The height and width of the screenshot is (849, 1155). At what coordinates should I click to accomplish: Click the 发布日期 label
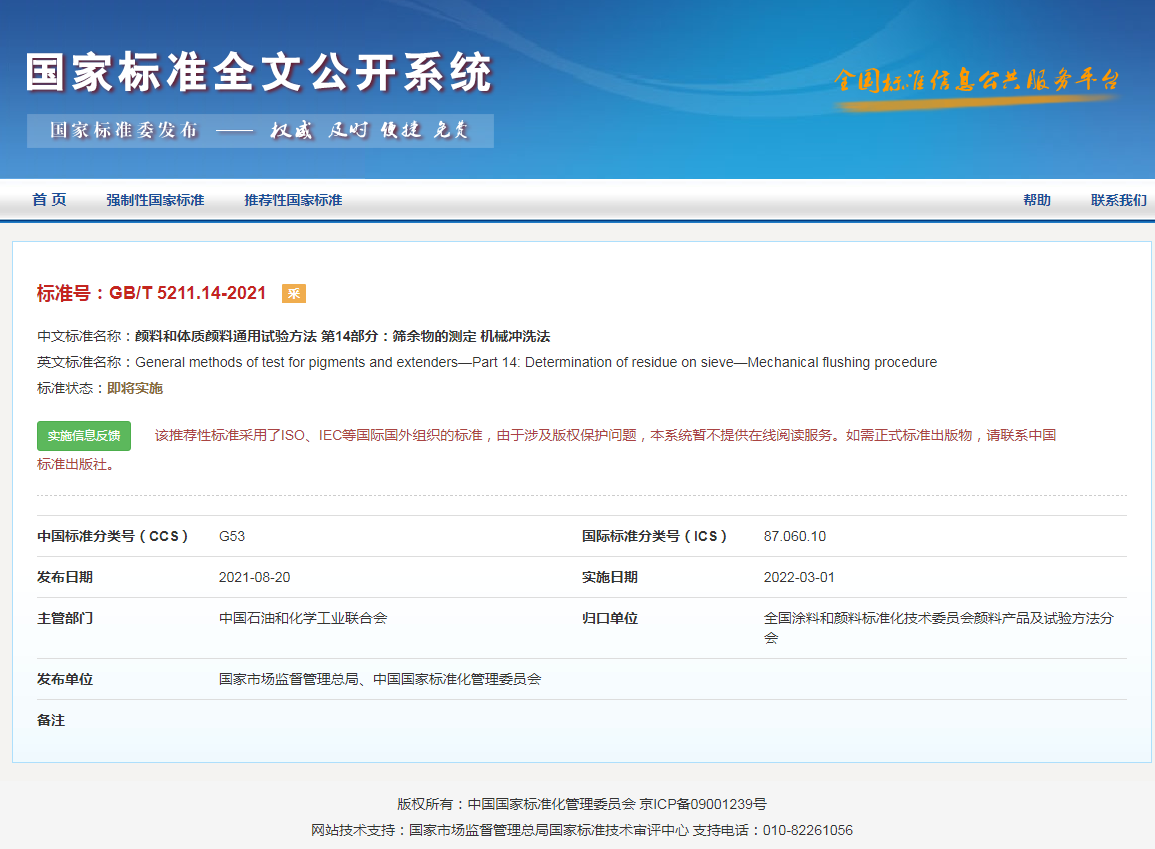65,577
